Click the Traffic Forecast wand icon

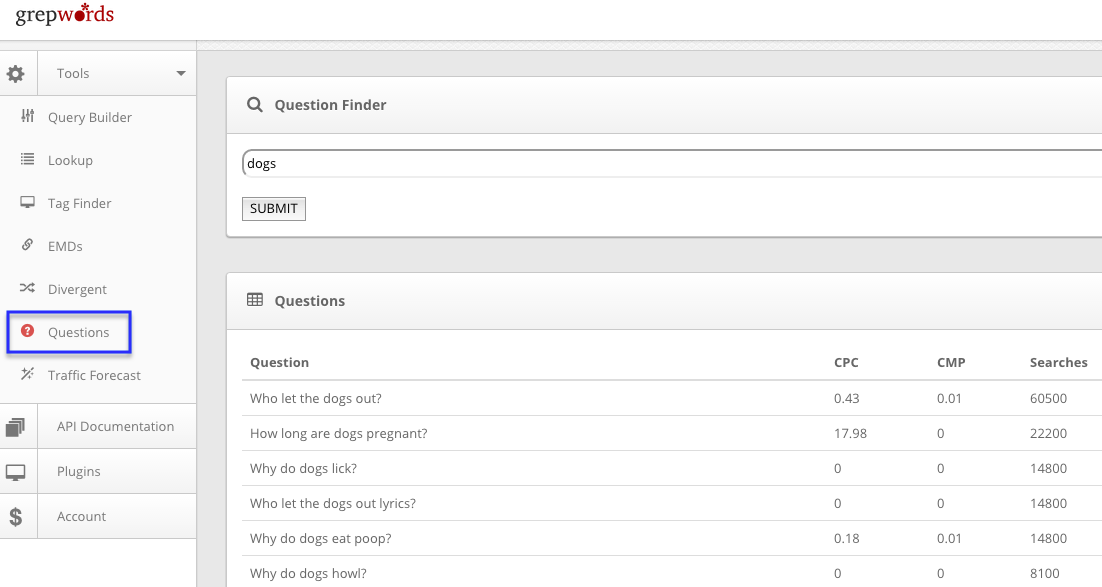coord(28,375)
